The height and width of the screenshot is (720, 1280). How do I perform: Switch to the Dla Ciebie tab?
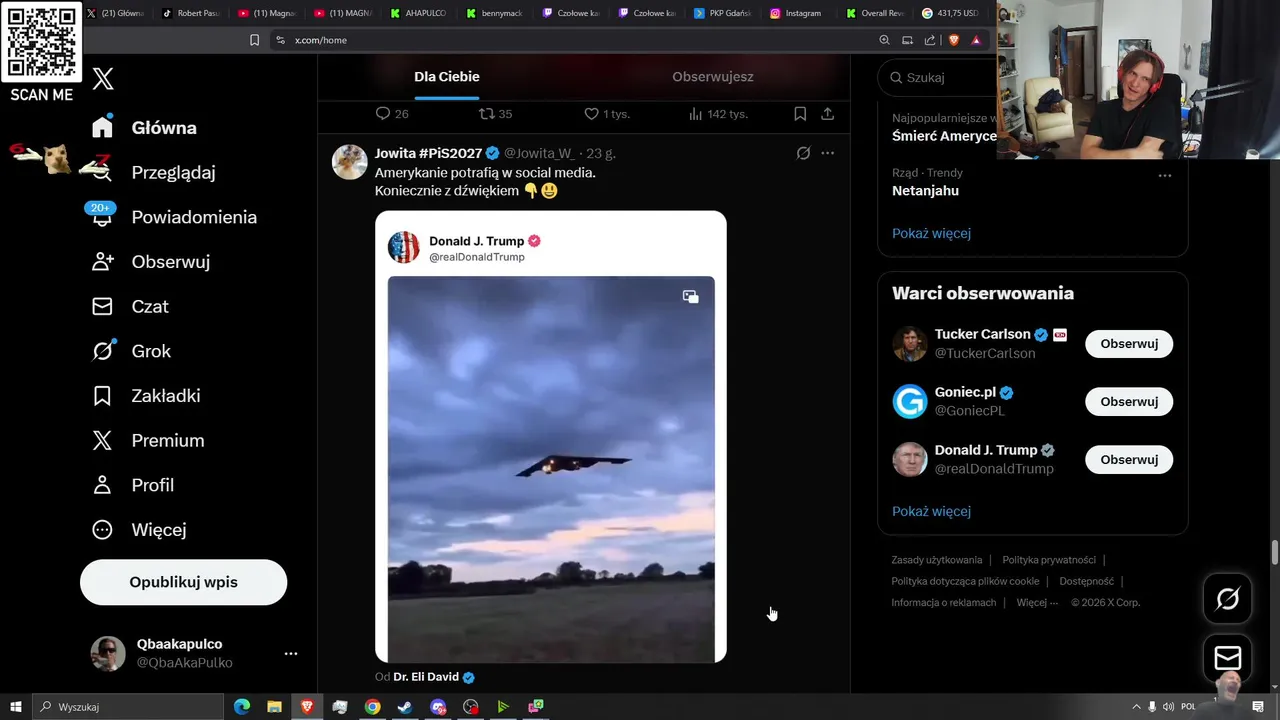pyautogui.click(x=447, y=77)
